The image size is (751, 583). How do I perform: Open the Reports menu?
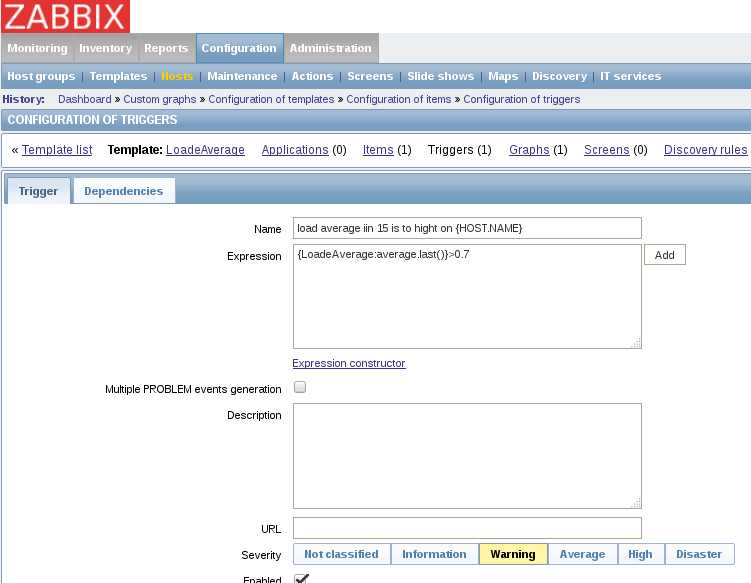[166, 48]
